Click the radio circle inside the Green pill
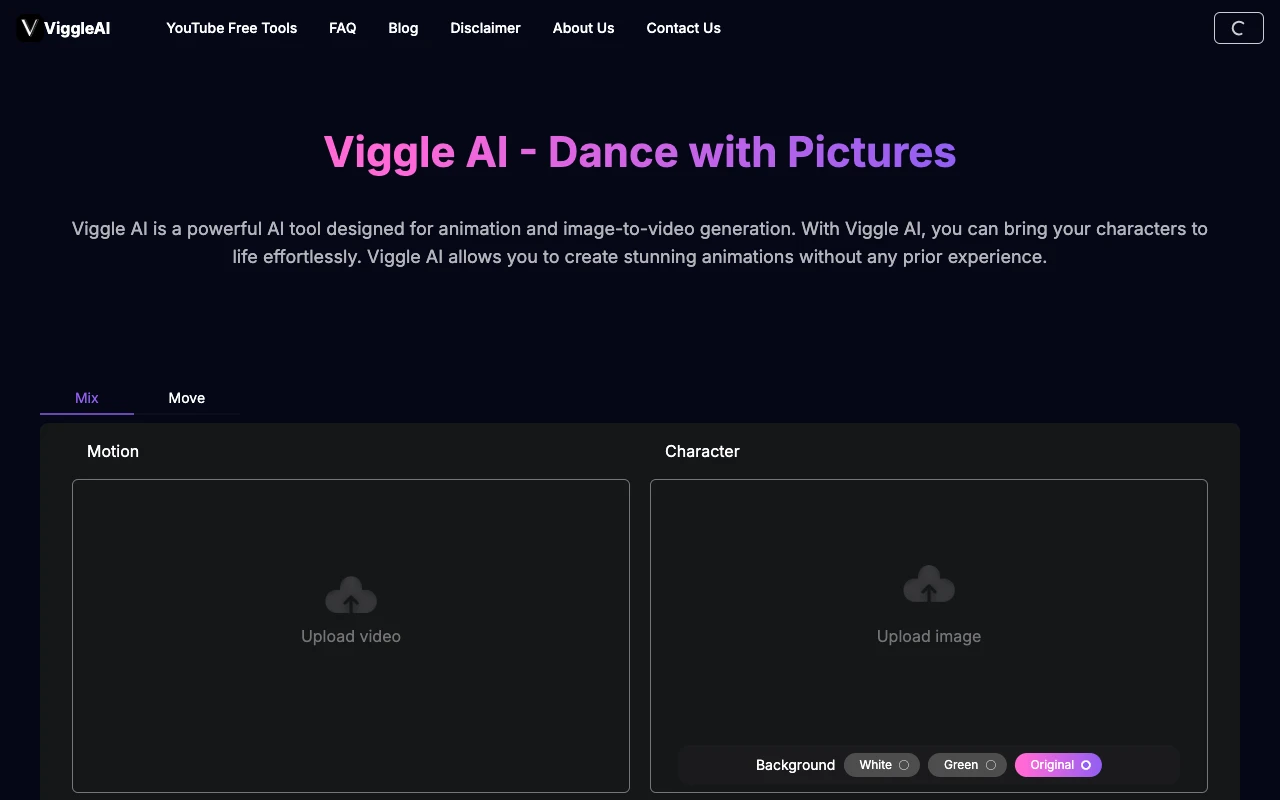 [991, 765]
